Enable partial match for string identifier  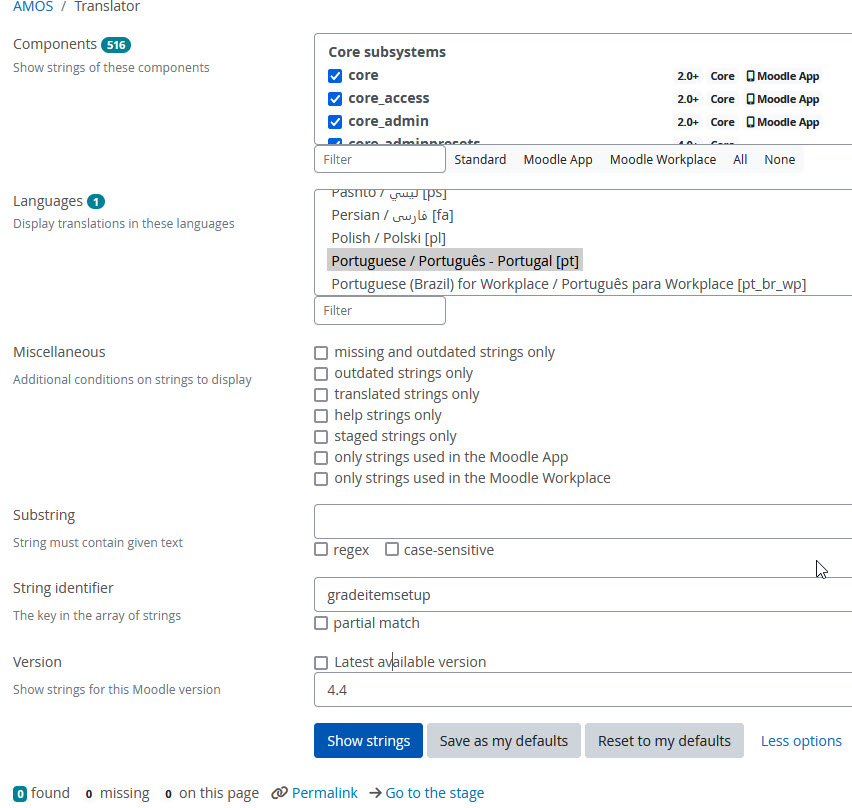[x=321, y=623]
